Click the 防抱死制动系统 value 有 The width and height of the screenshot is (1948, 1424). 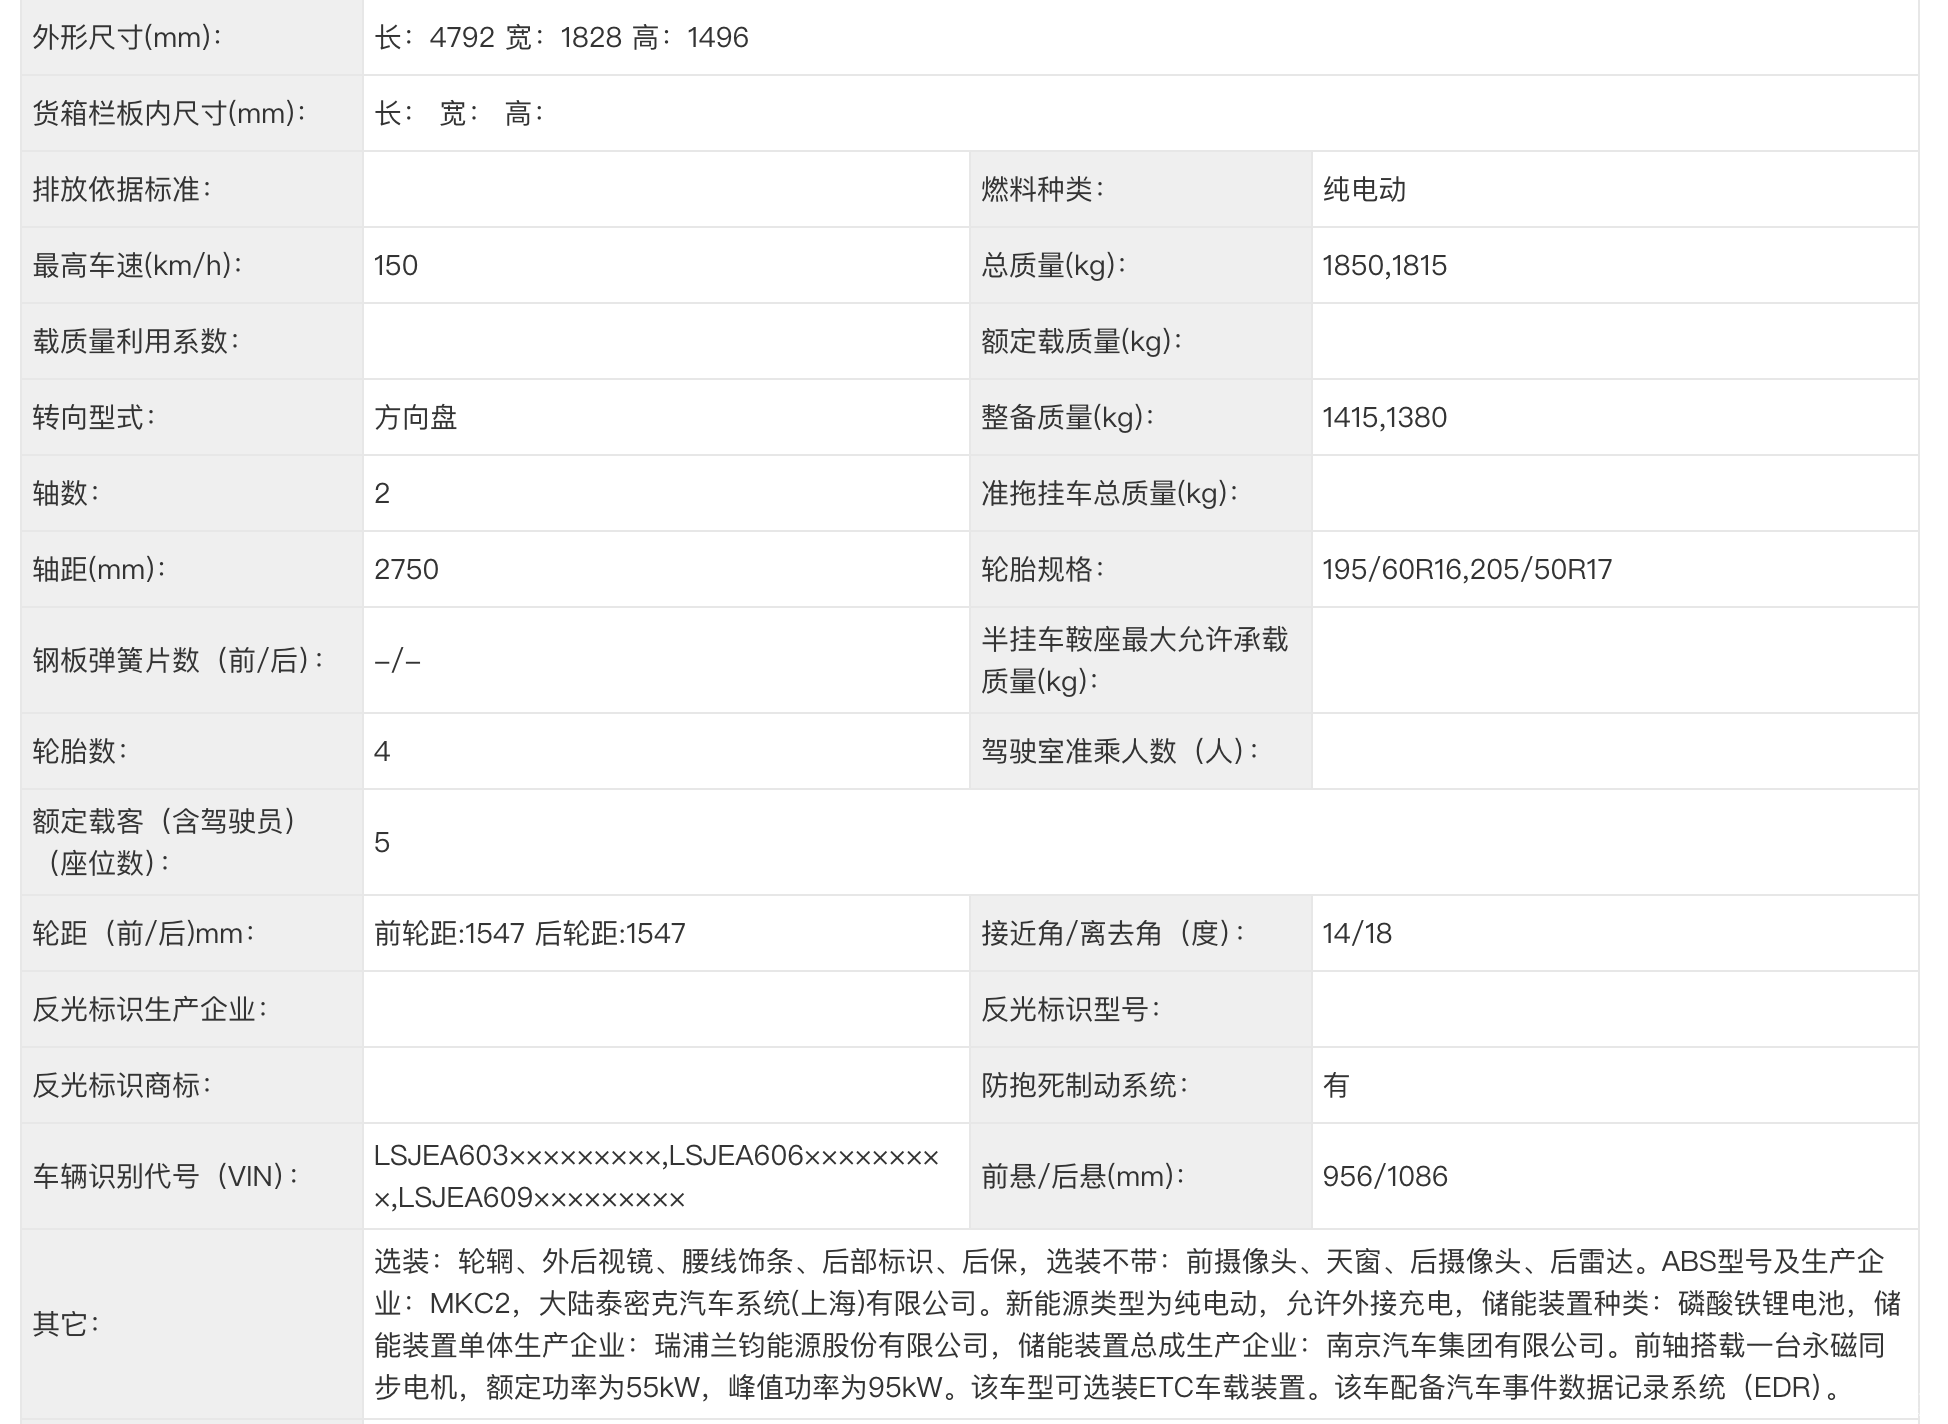(1336, 1085)
